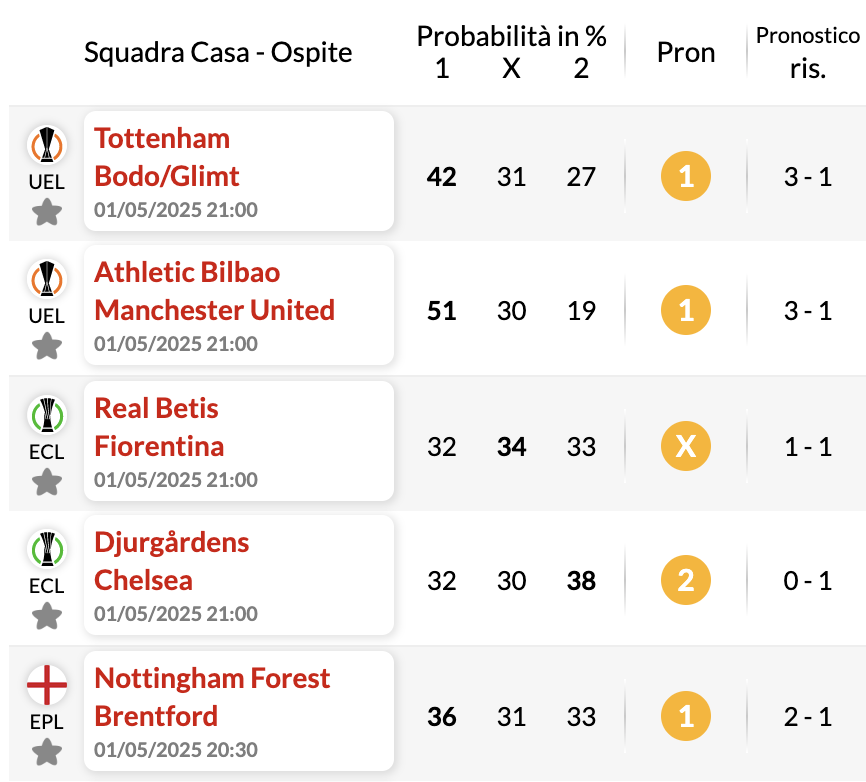This screenshot has height=782, width=866.
Task: Open the Djurgårdens Chelsea match details
Action: click(x=239, y=575)
